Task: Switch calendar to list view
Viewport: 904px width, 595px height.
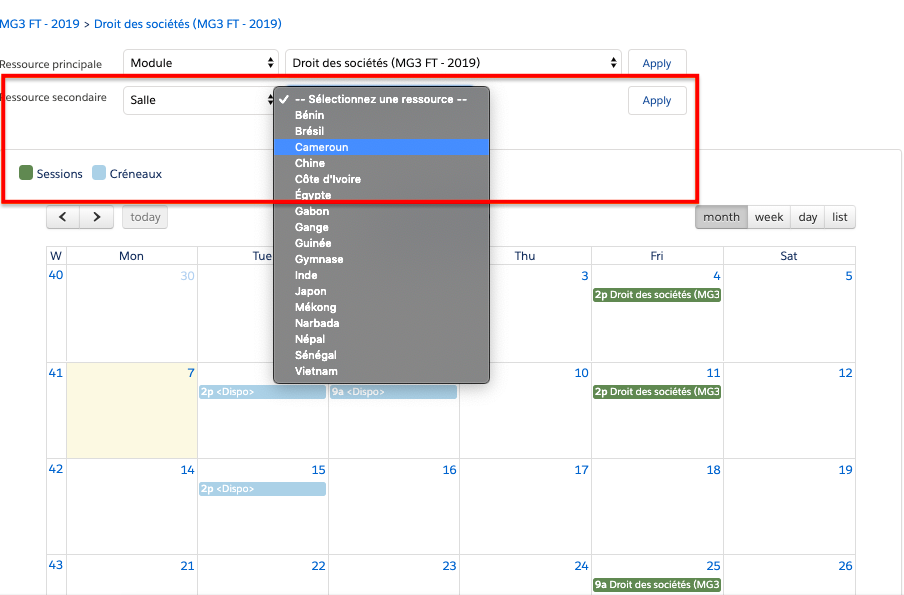Action: pyautogui.click(x=839, y=217)
